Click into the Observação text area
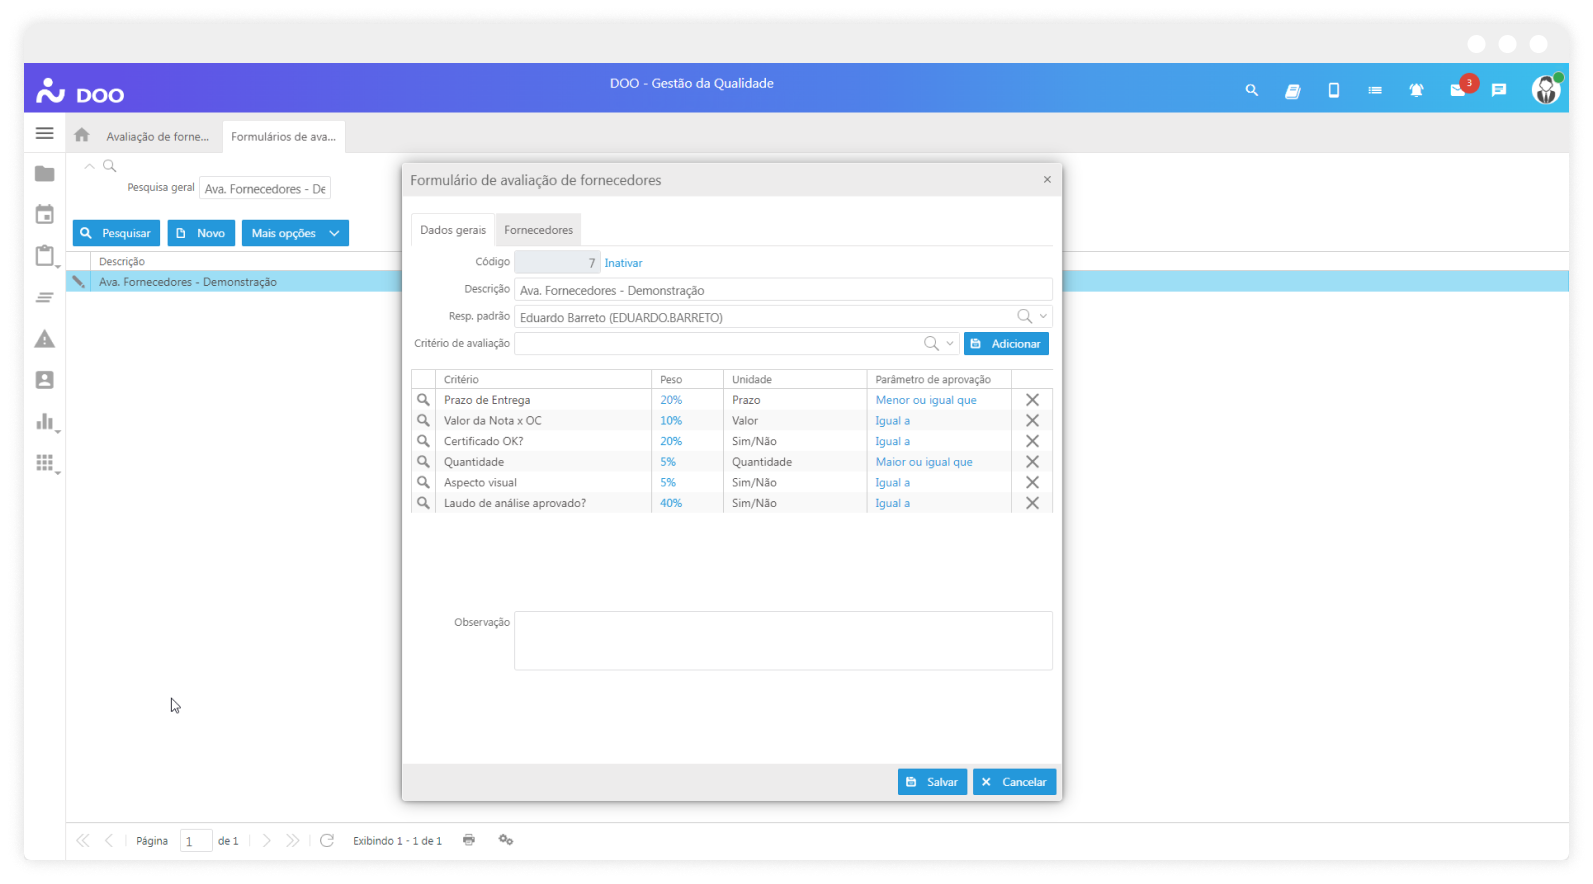Viewport: 1593px width, 884px height. click(x=782, y=640)
